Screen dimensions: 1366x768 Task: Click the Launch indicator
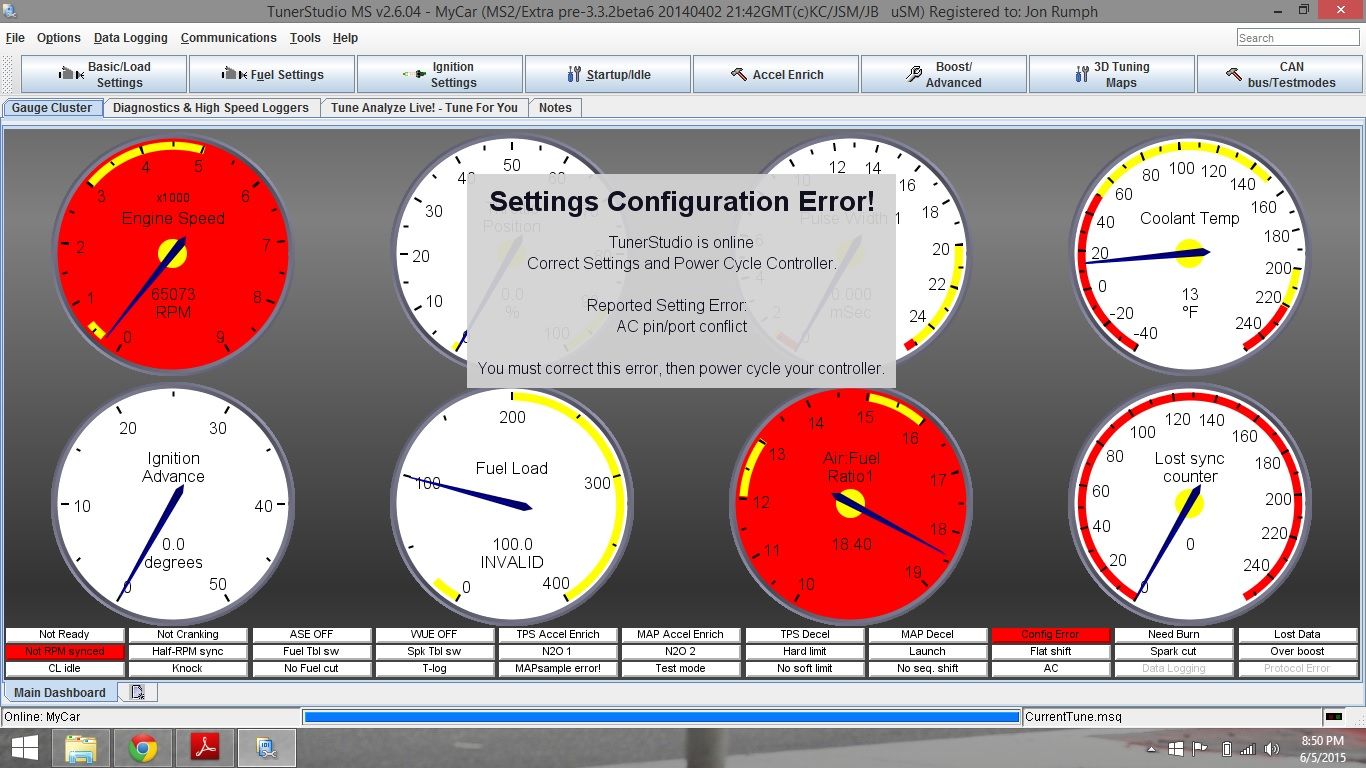click(x=927, y=652)
